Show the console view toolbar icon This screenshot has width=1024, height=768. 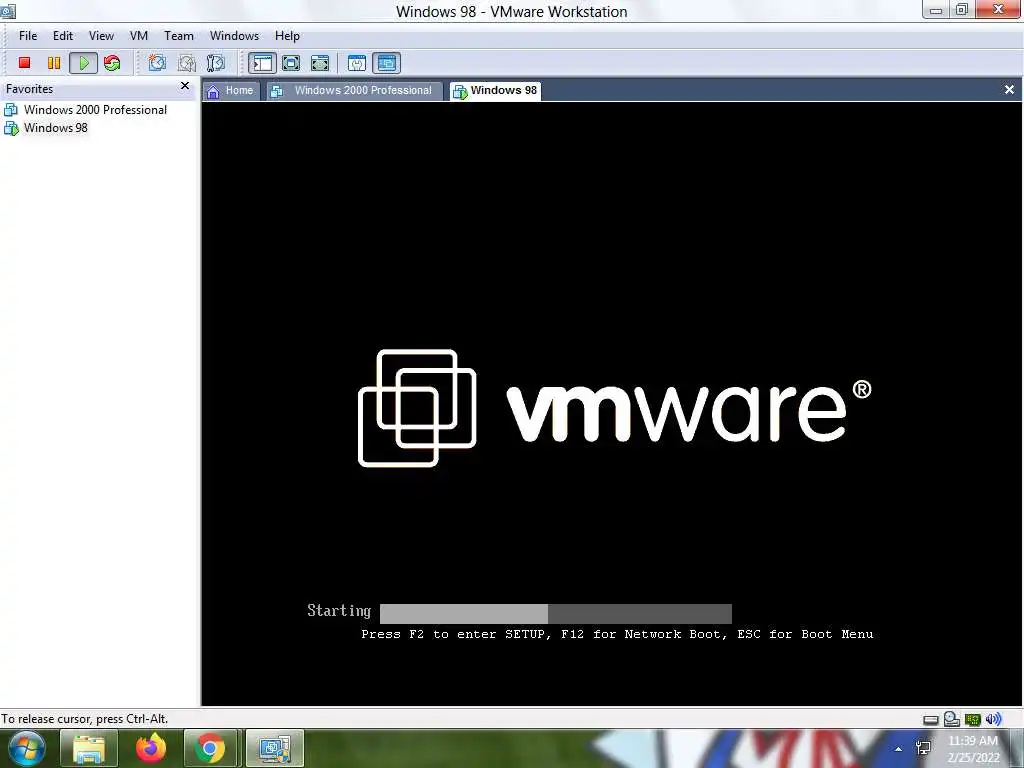[x=387, y=63]
